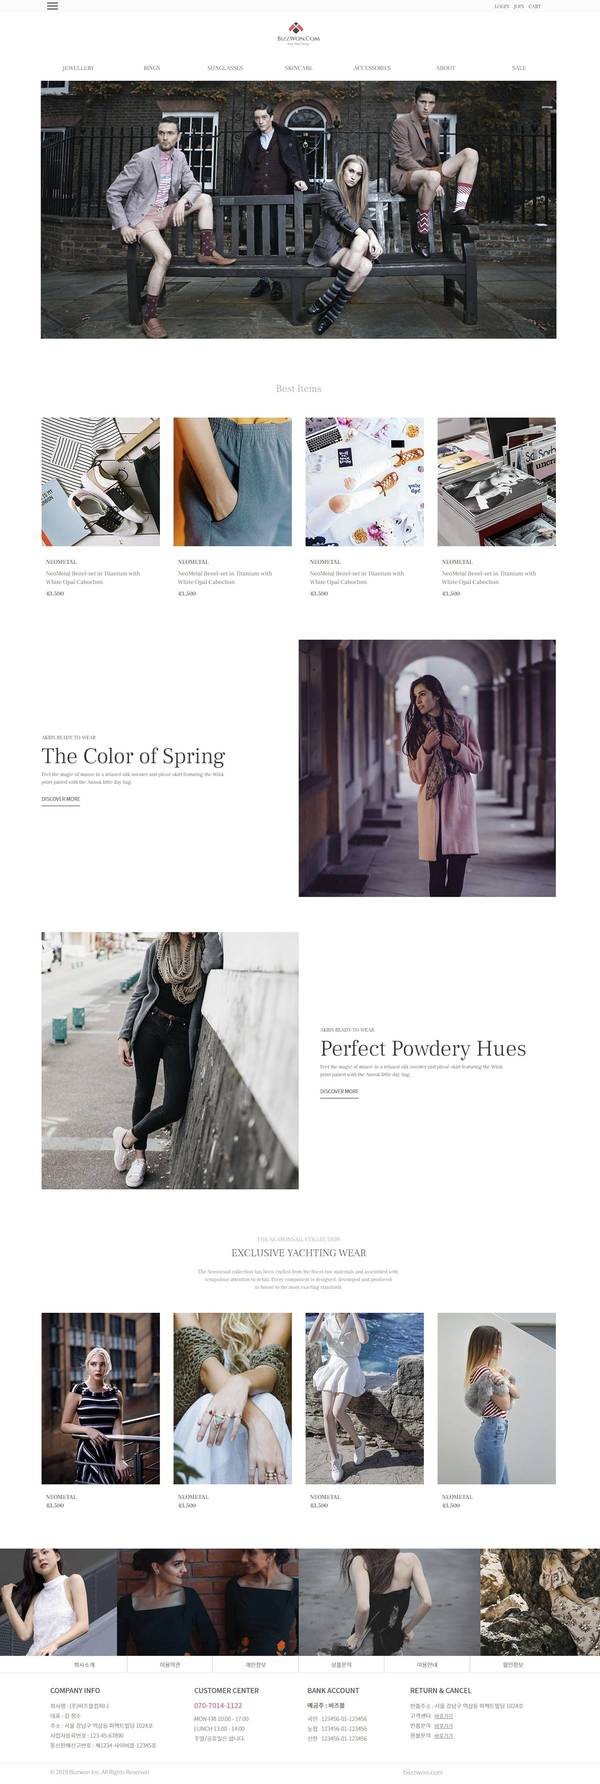Go to the CART page
Viewport: 600px width, 1784px height.
coord(534,6)
